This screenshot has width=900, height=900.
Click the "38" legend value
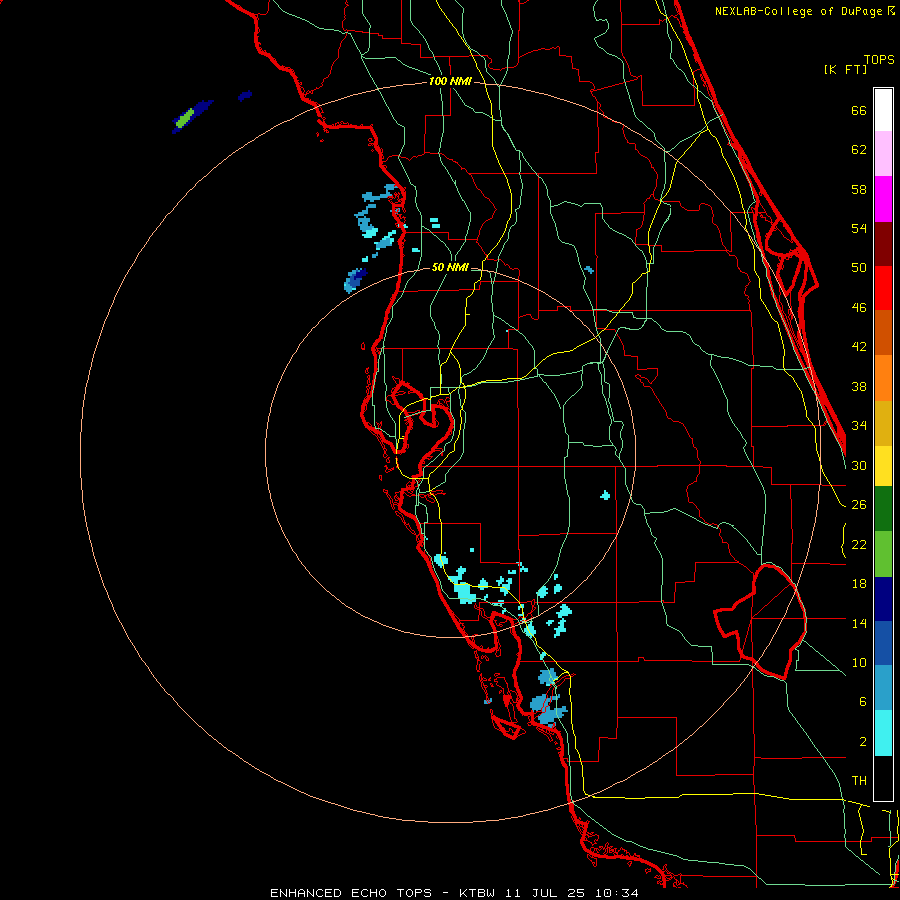pyautogui.click(x=859, y=386)
